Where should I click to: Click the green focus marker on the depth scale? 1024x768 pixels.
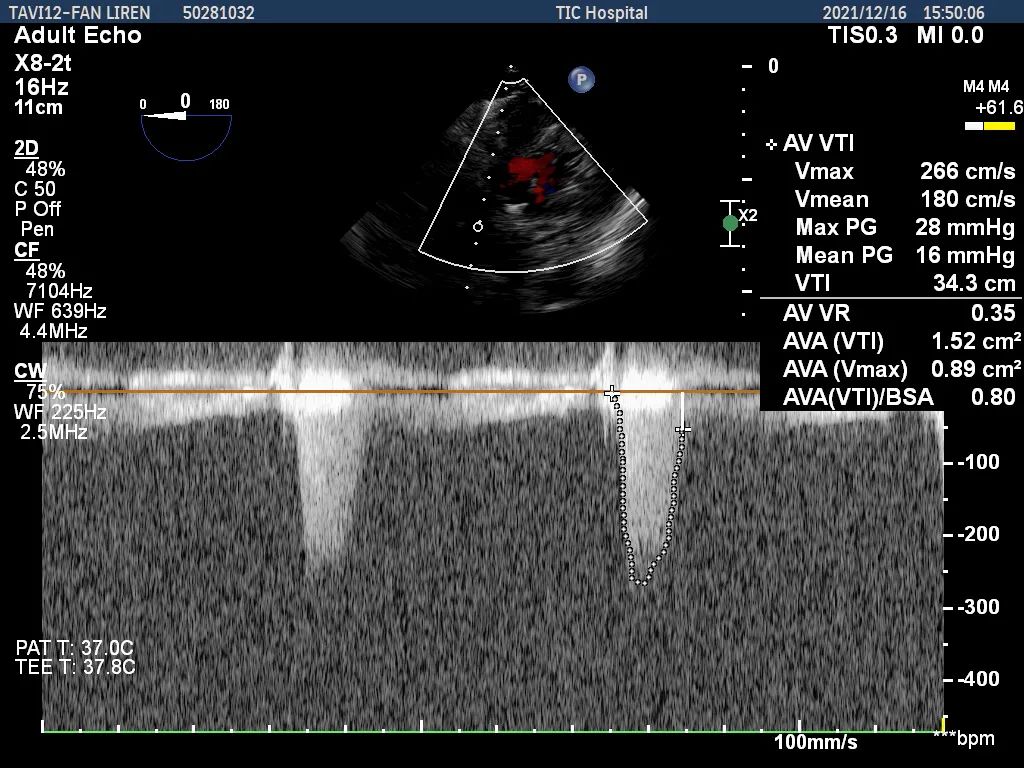(x=731, y=223)
